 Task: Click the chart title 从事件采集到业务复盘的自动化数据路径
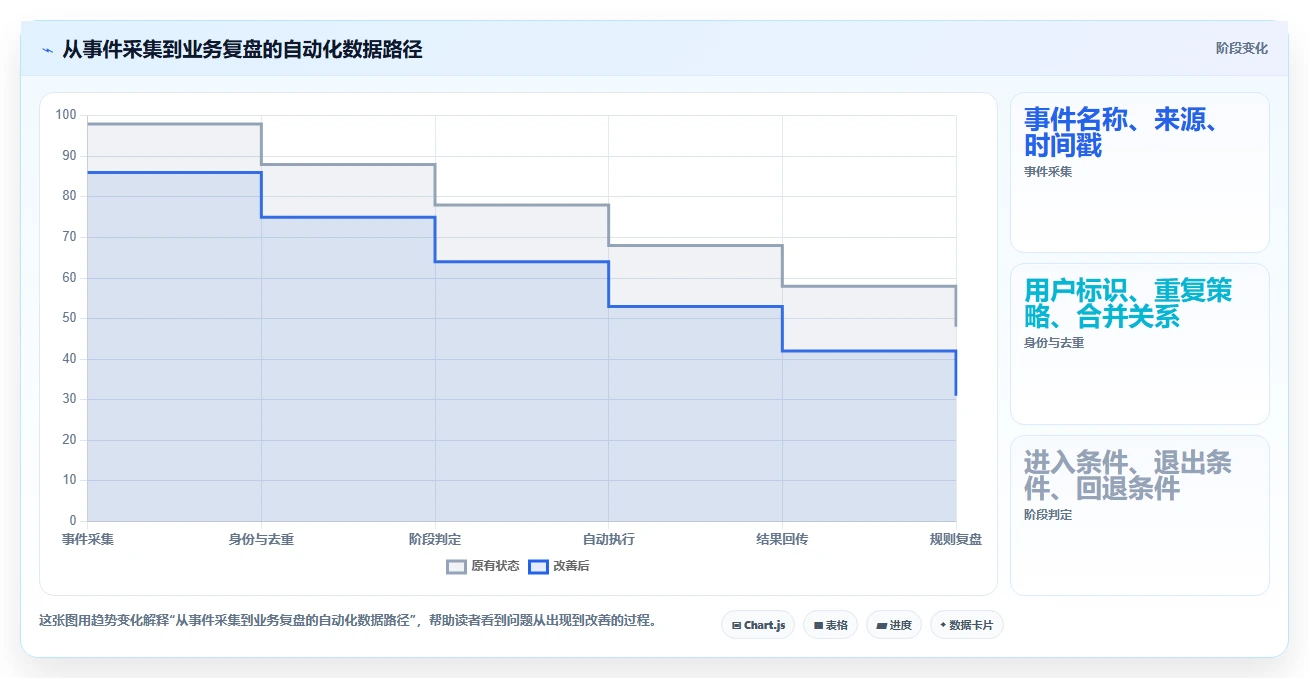(x=242, y=49)
